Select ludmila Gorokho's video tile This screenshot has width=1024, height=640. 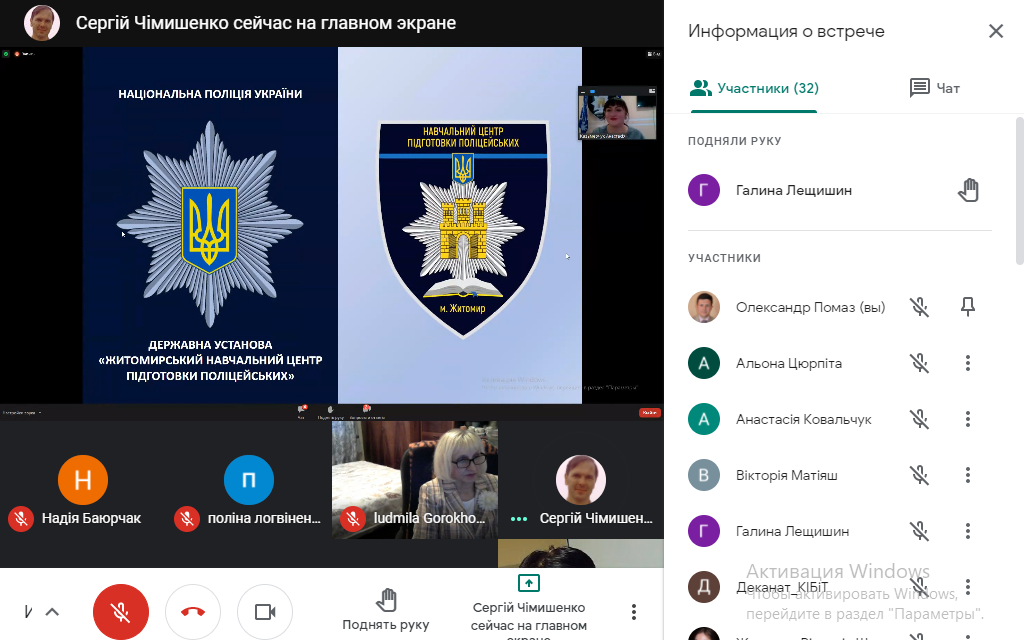coord(415,480)
